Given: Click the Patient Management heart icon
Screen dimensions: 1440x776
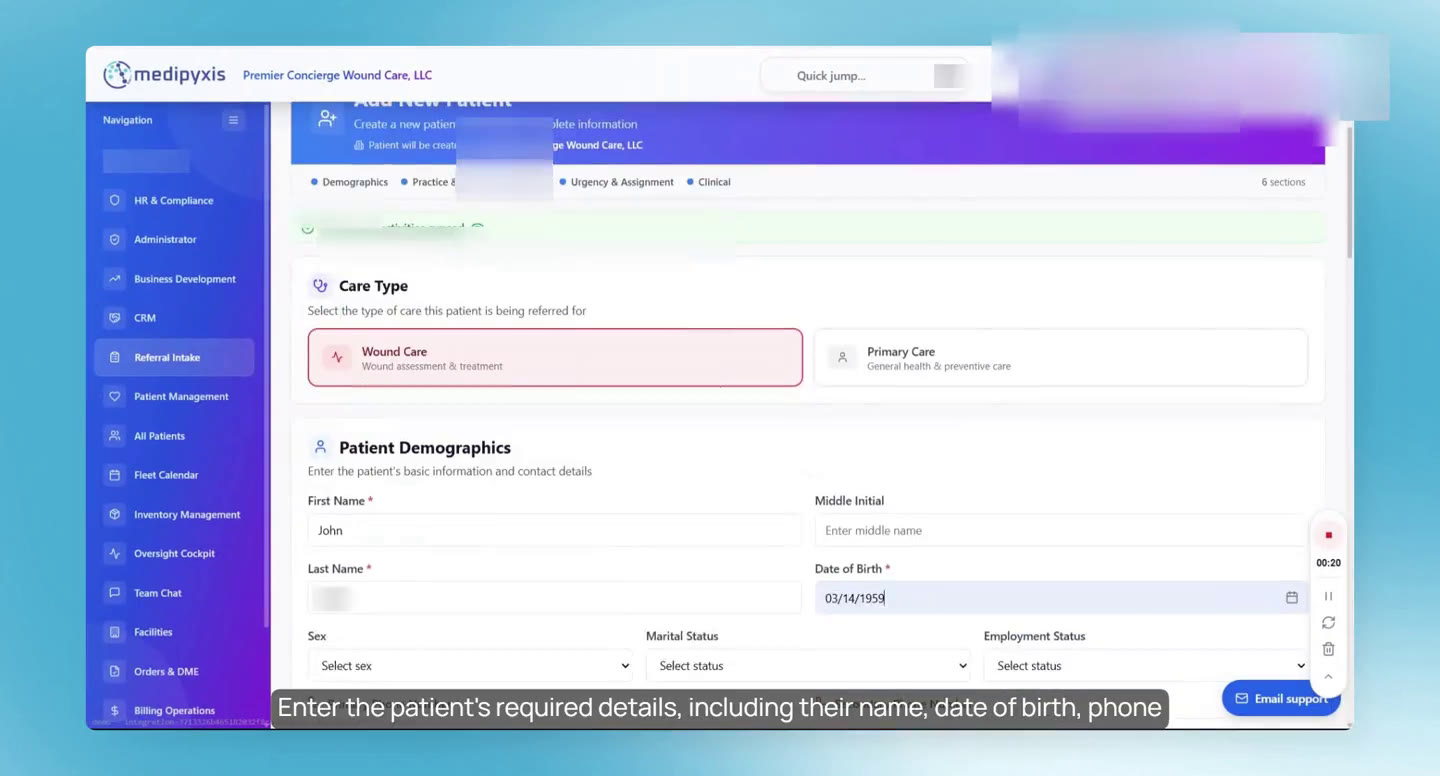Looking at the screenshot, I should [x=114, y=397].
